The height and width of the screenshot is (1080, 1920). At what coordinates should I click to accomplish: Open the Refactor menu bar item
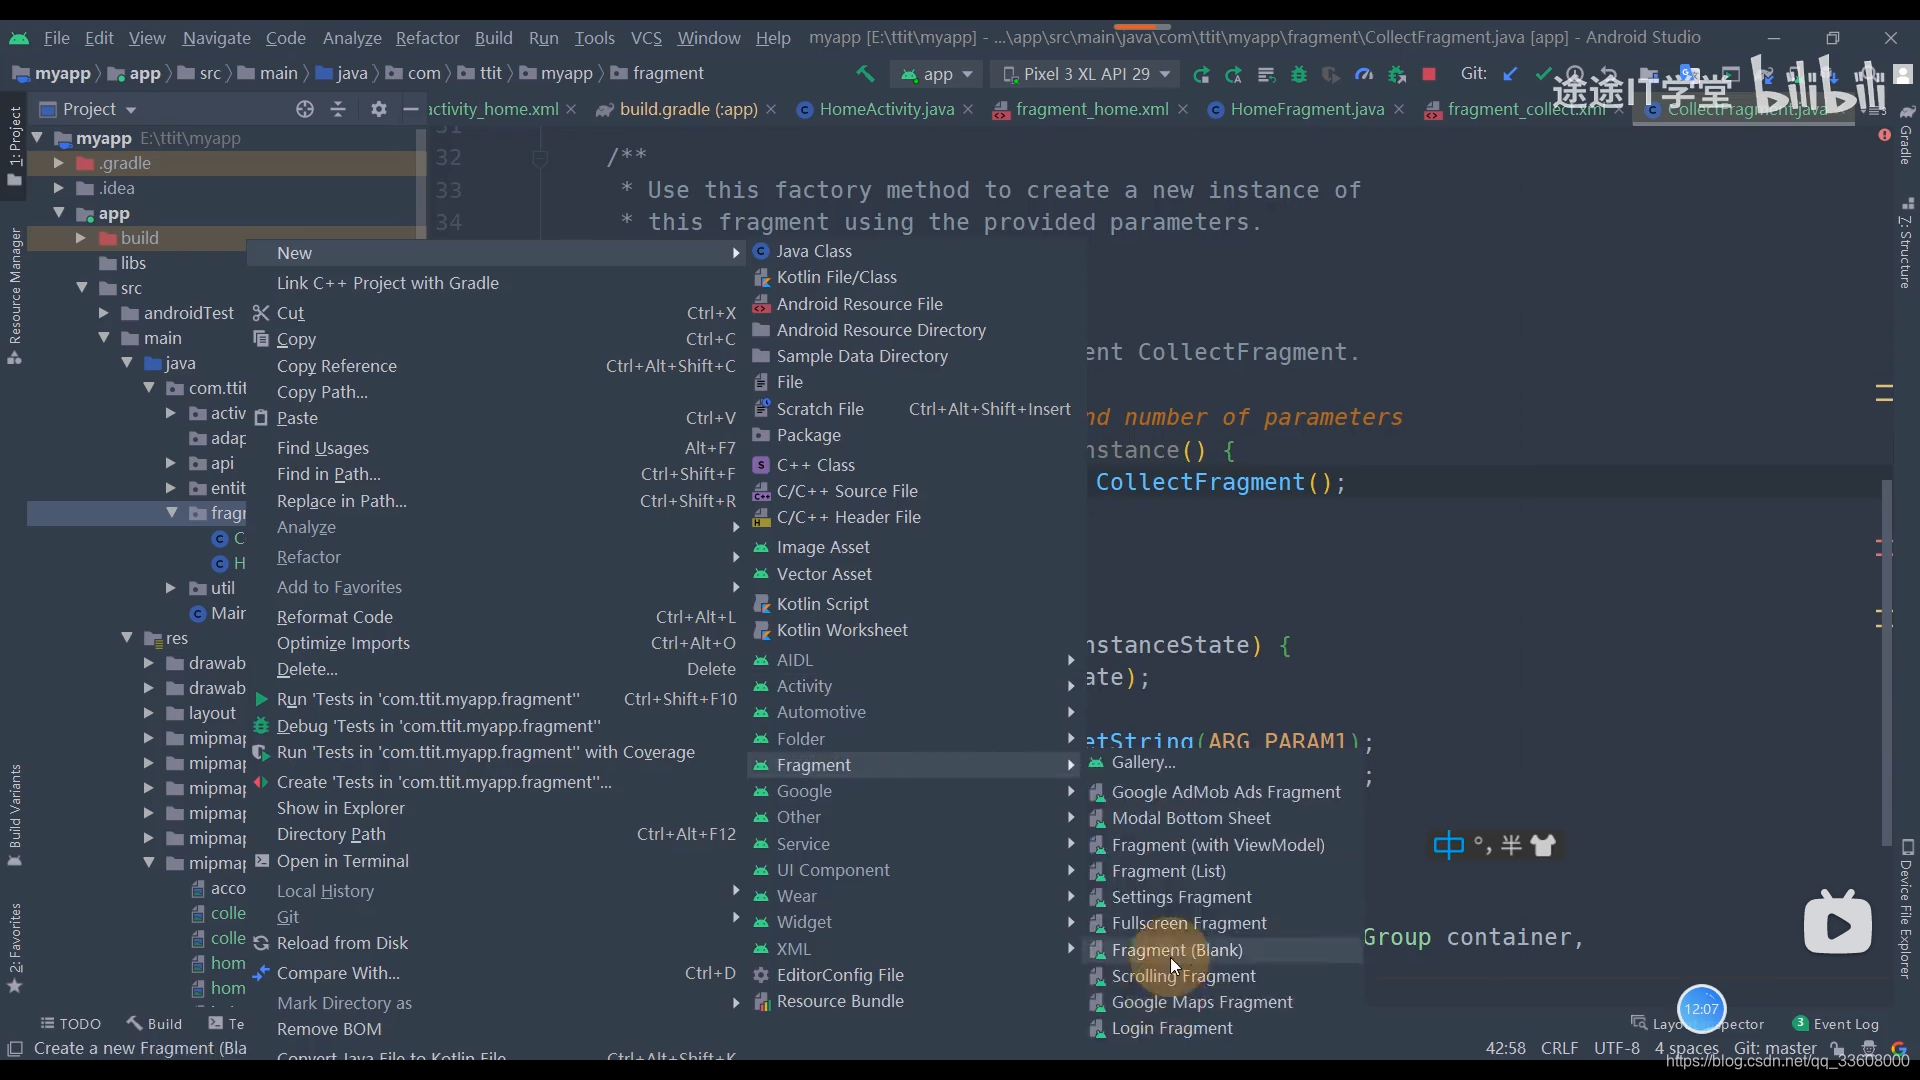click(427, 38)
